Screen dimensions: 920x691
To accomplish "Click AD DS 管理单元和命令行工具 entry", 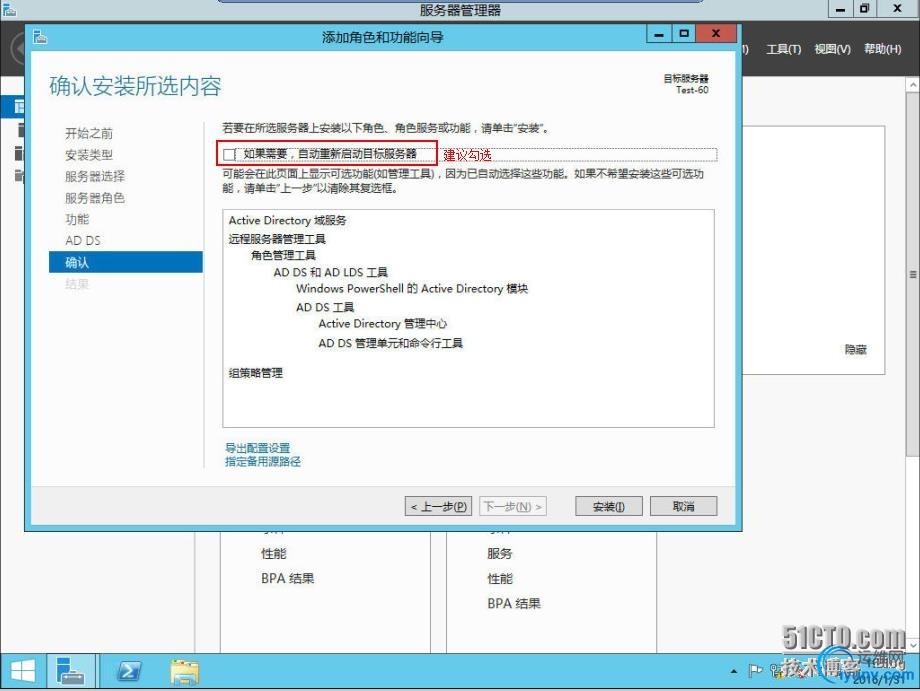I will 391,343.
